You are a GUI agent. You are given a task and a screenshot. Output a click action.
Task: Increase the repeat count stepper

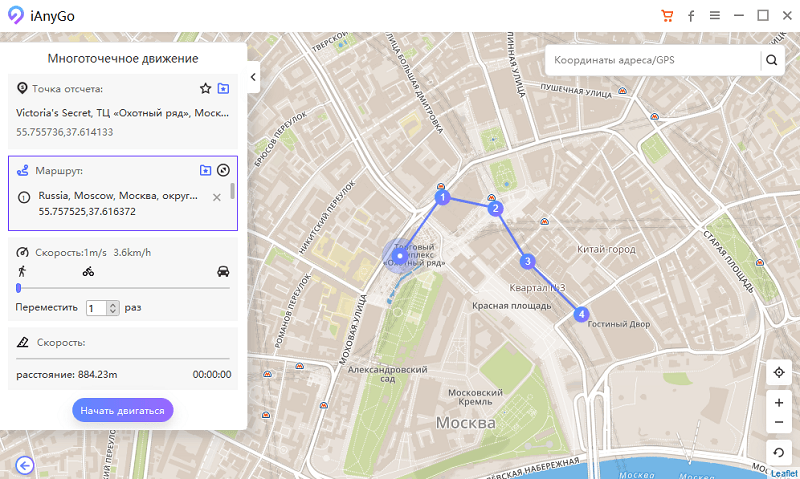(113, 305)
